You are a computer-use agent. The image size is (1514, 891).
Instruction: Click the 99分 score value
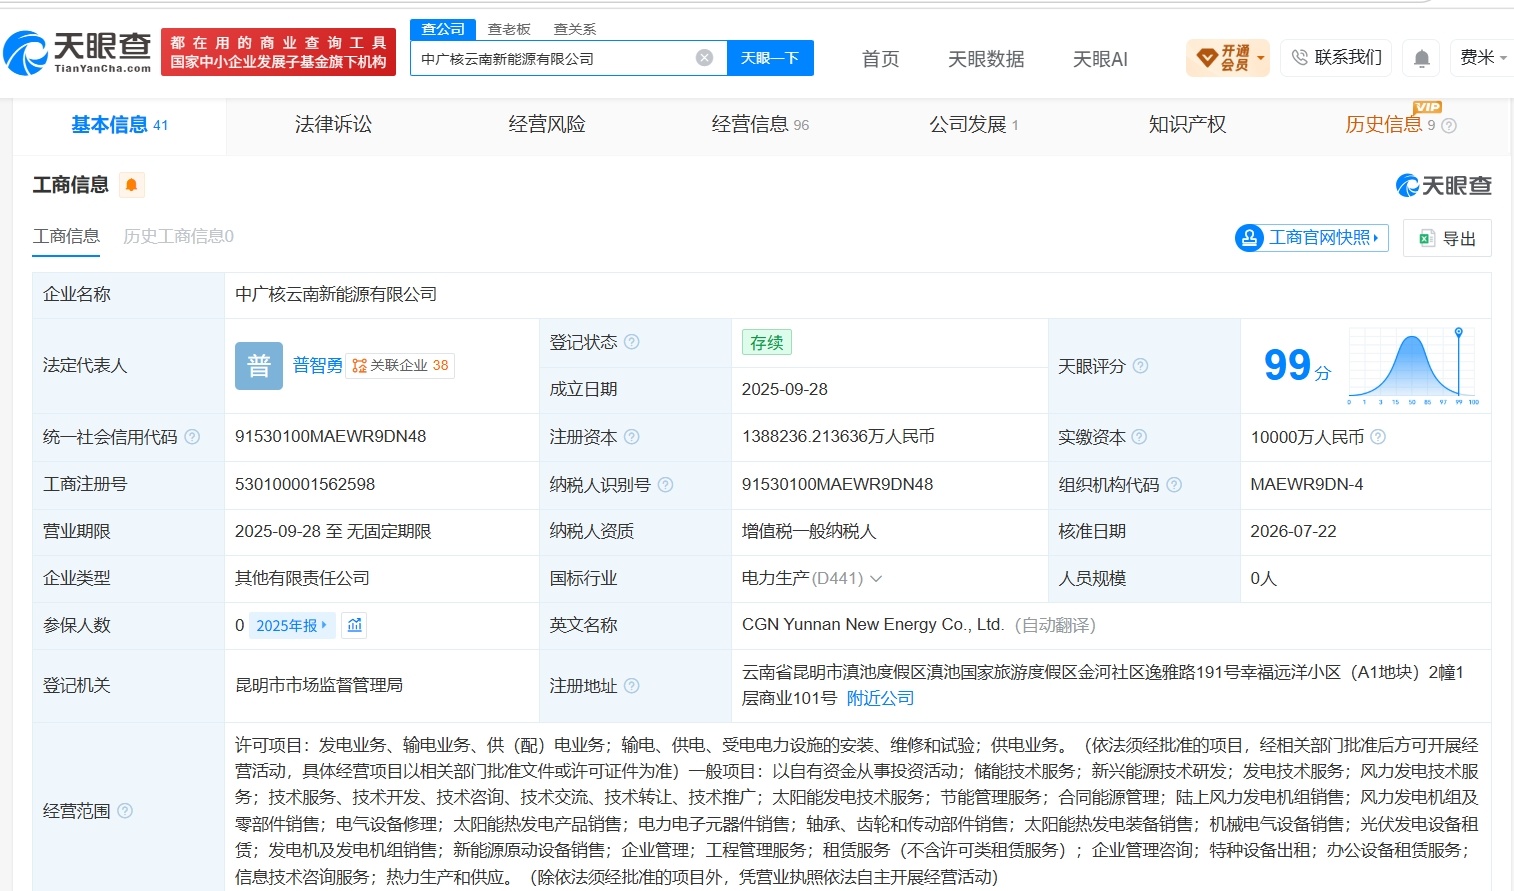(x=1297, y=366)
